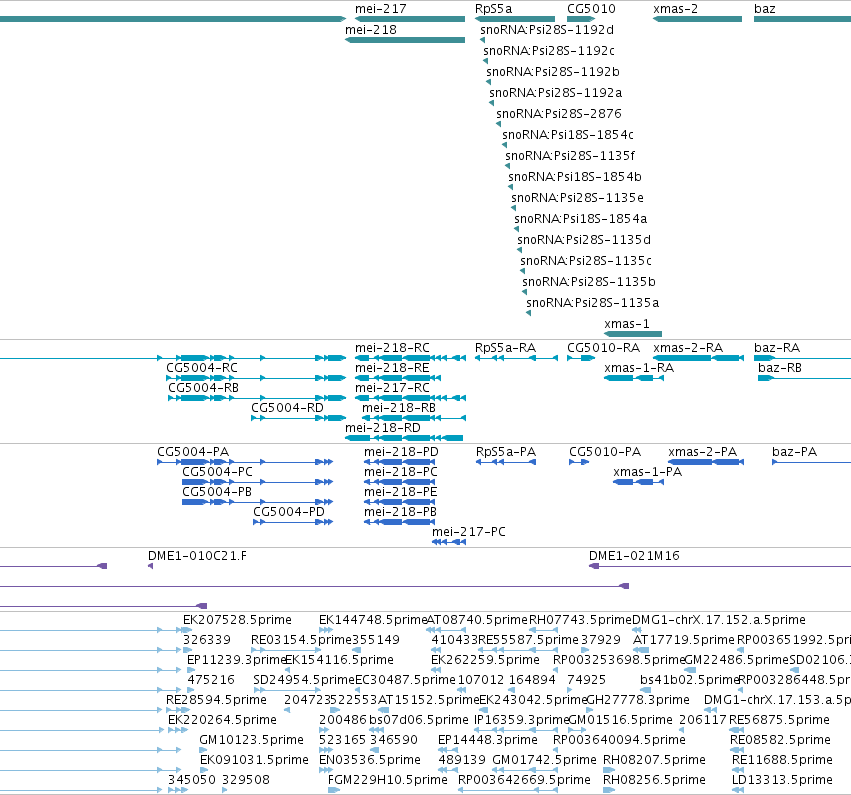
Task: Click the CG5004-PA protein label
Action: tap(193, 452)
